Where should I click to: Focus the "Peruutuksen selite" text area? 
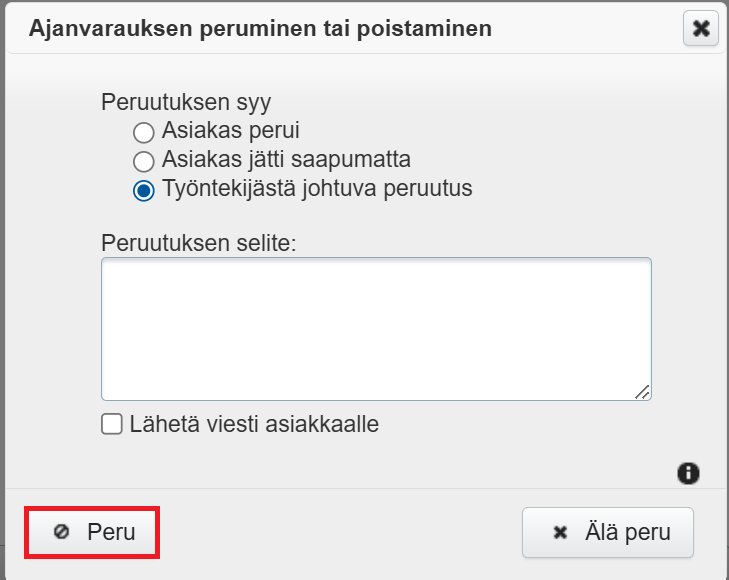(375, 328)
